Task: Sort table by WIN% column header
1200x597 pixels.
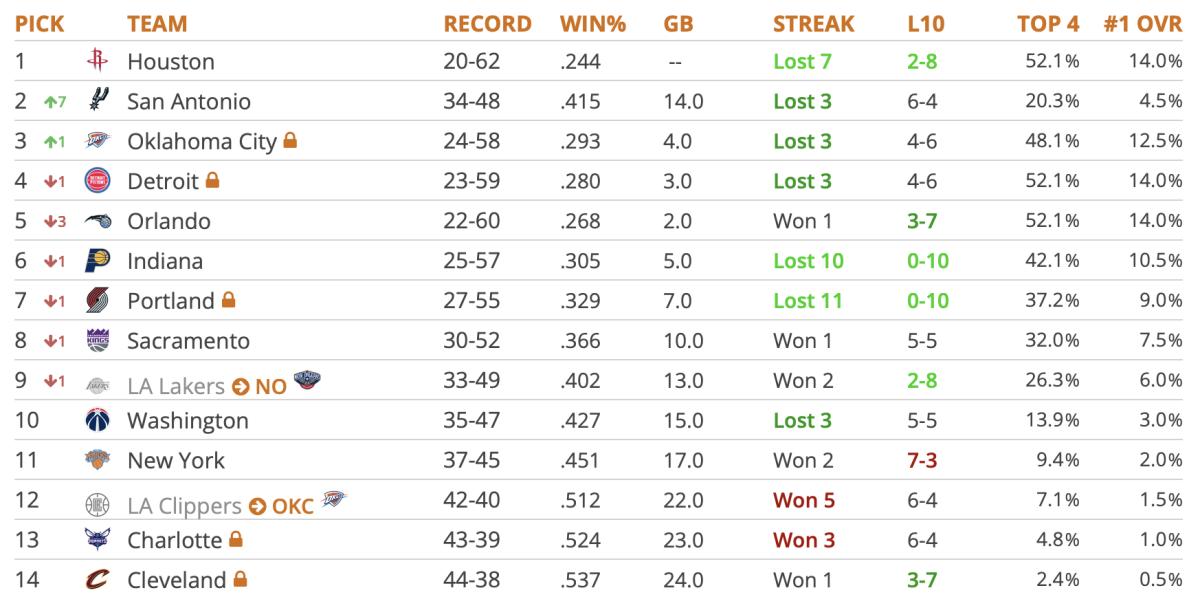Action: [592, 23]
